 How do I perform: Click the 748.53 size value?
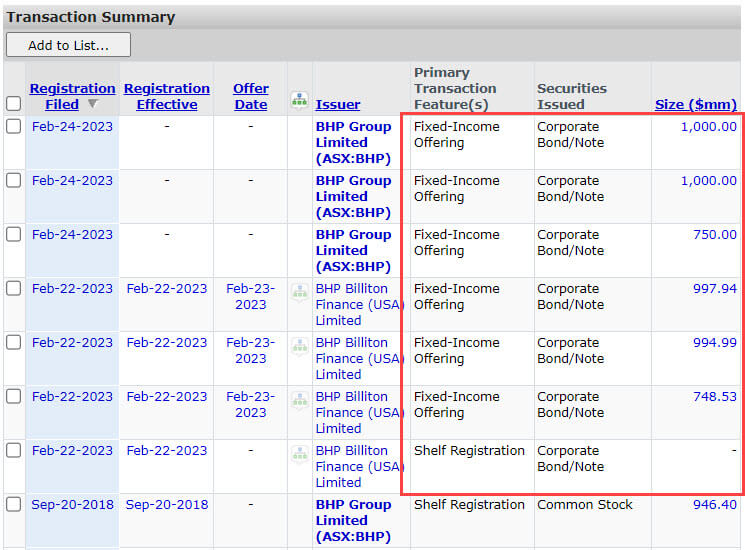click(715, 397)
